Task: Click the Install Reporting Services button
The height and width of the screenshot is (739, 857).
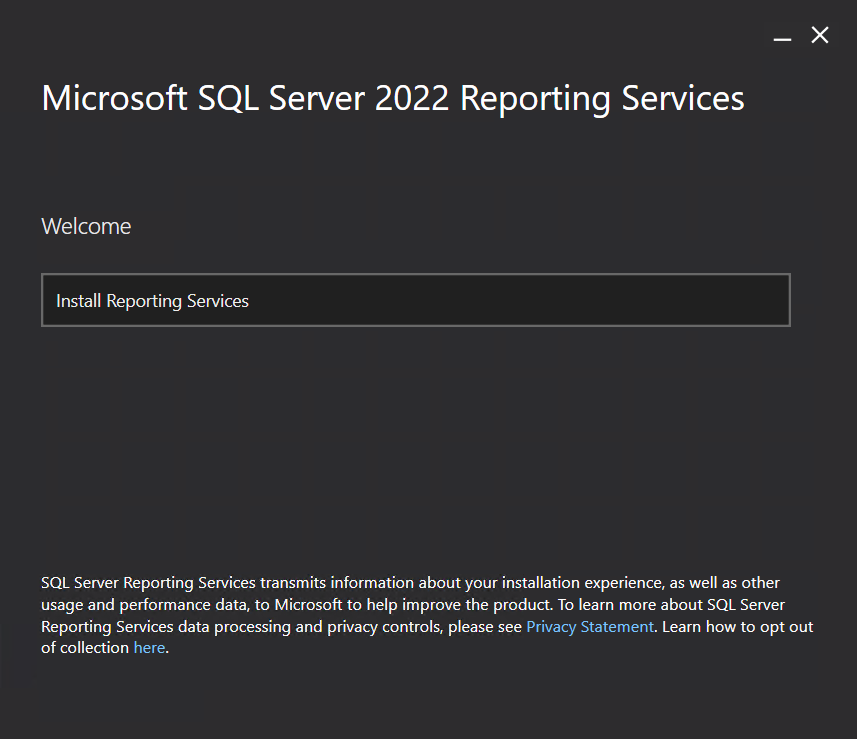Action: pyautogui.click(x=415, y=300)
